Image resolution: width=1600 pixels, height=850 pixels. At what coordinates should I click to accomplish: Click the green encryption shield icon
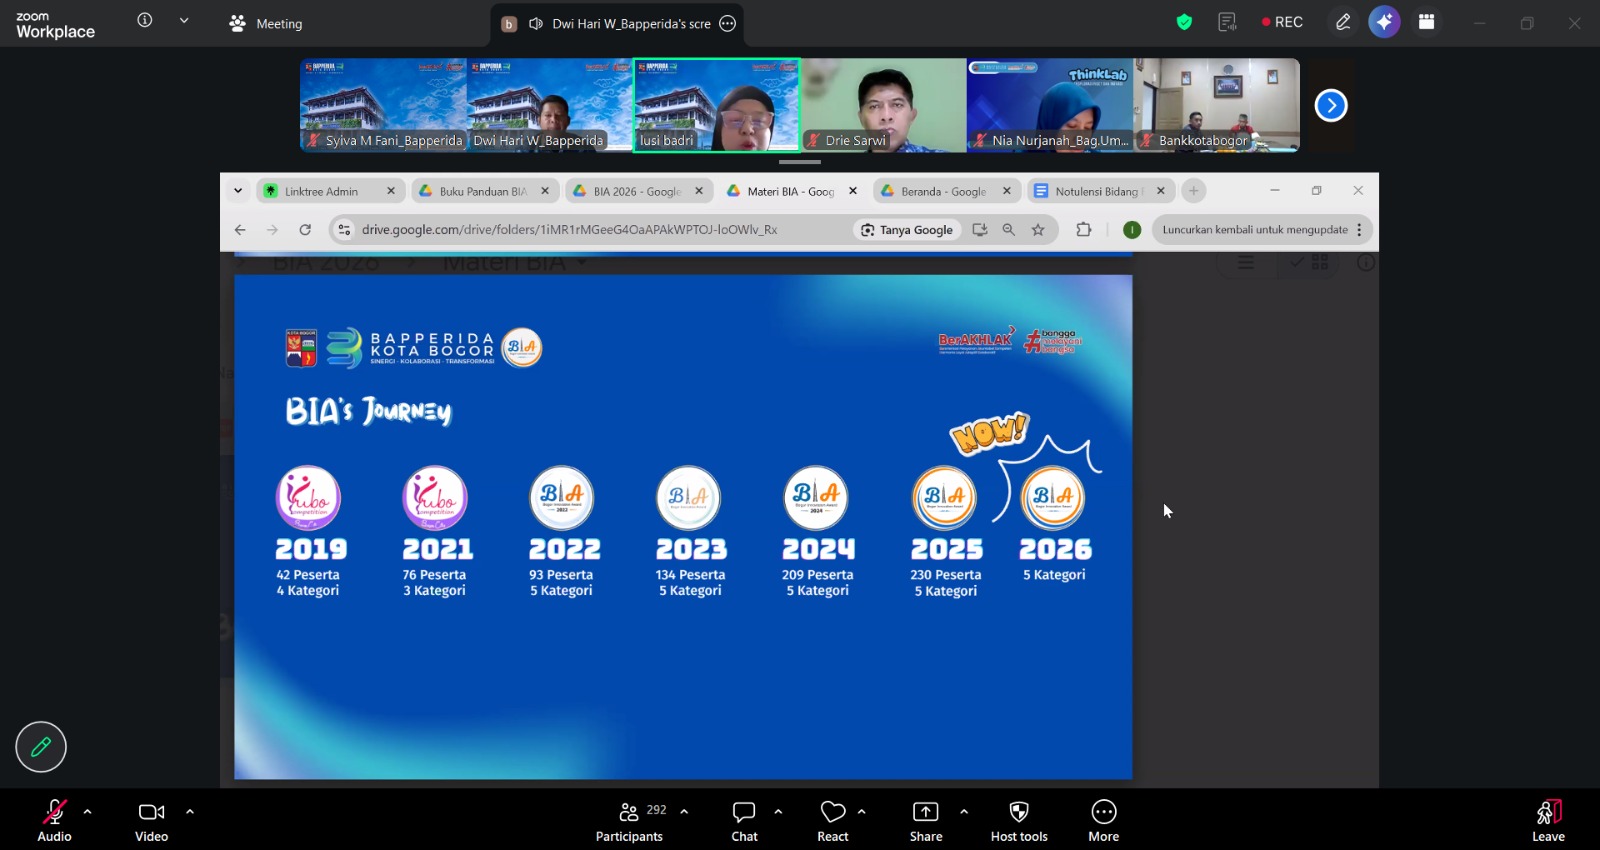coord(1184,22)
